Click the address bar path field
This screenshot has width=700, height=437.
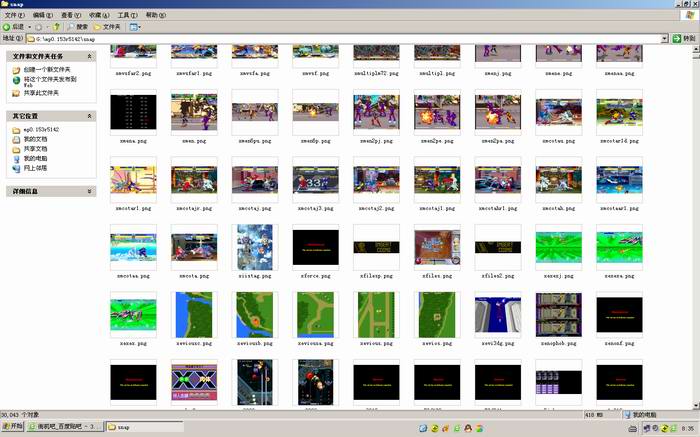[x=343, y=39]
